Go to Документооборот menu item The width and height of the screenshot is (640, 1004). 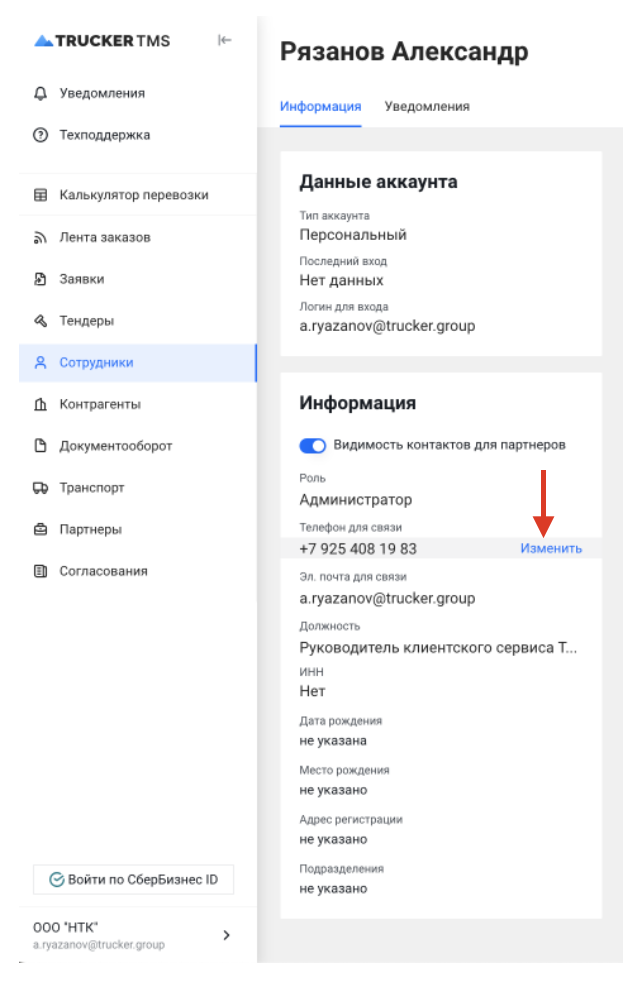115,446
